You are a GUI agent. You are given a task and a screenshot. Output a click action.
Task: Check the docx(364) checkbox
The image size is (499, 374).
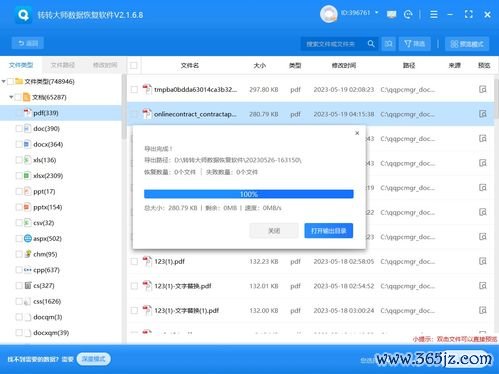point(19,144)
